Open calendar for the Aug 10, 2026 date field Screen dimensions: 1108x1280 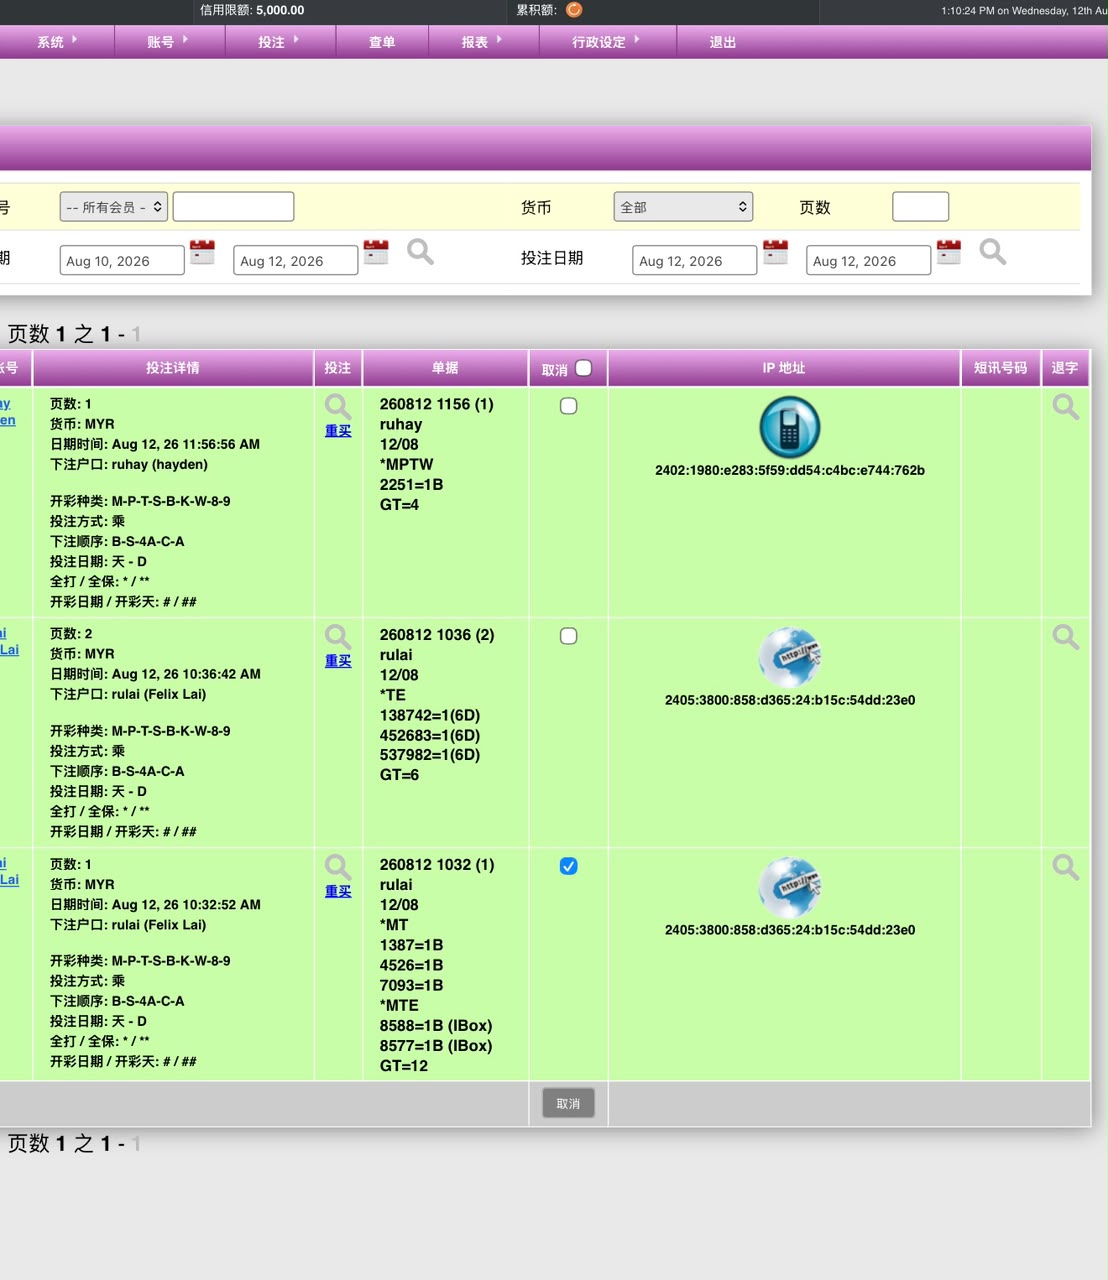point(202,252)
